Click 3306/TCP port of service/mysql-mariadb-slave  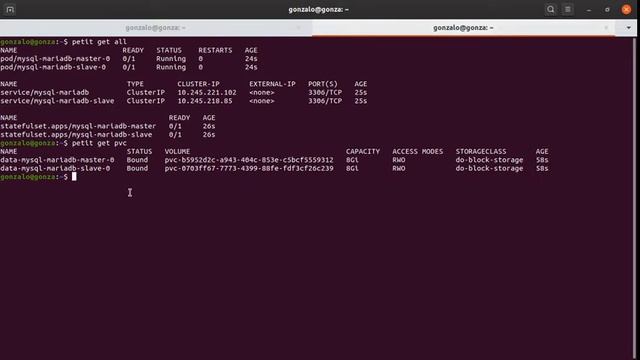tap(325, 101)
